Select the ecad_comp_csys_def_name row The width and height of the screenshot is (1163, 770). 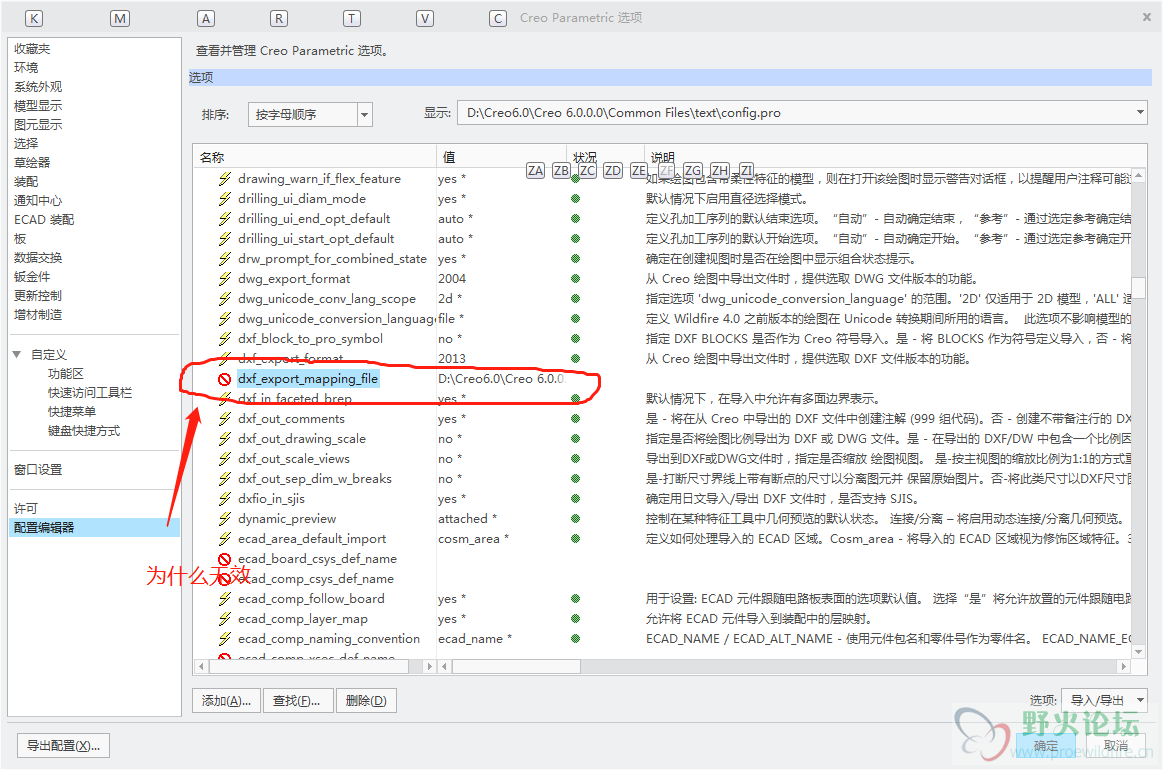click(315, 579)
